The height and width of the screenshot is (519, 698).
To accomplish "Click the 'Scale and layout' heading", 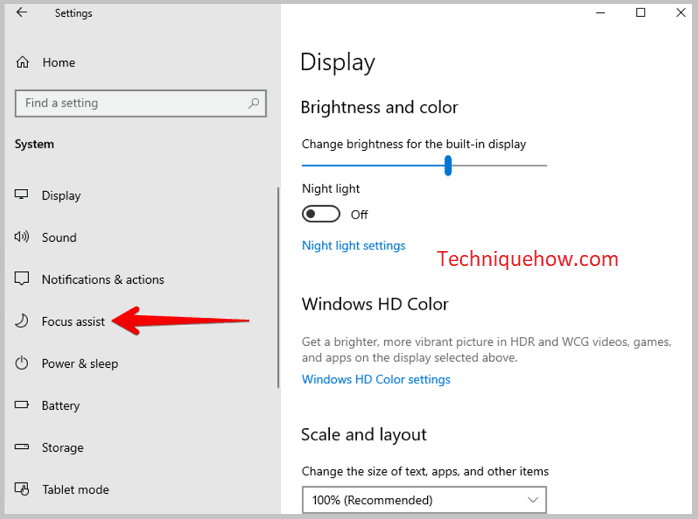I will point(364,434).
